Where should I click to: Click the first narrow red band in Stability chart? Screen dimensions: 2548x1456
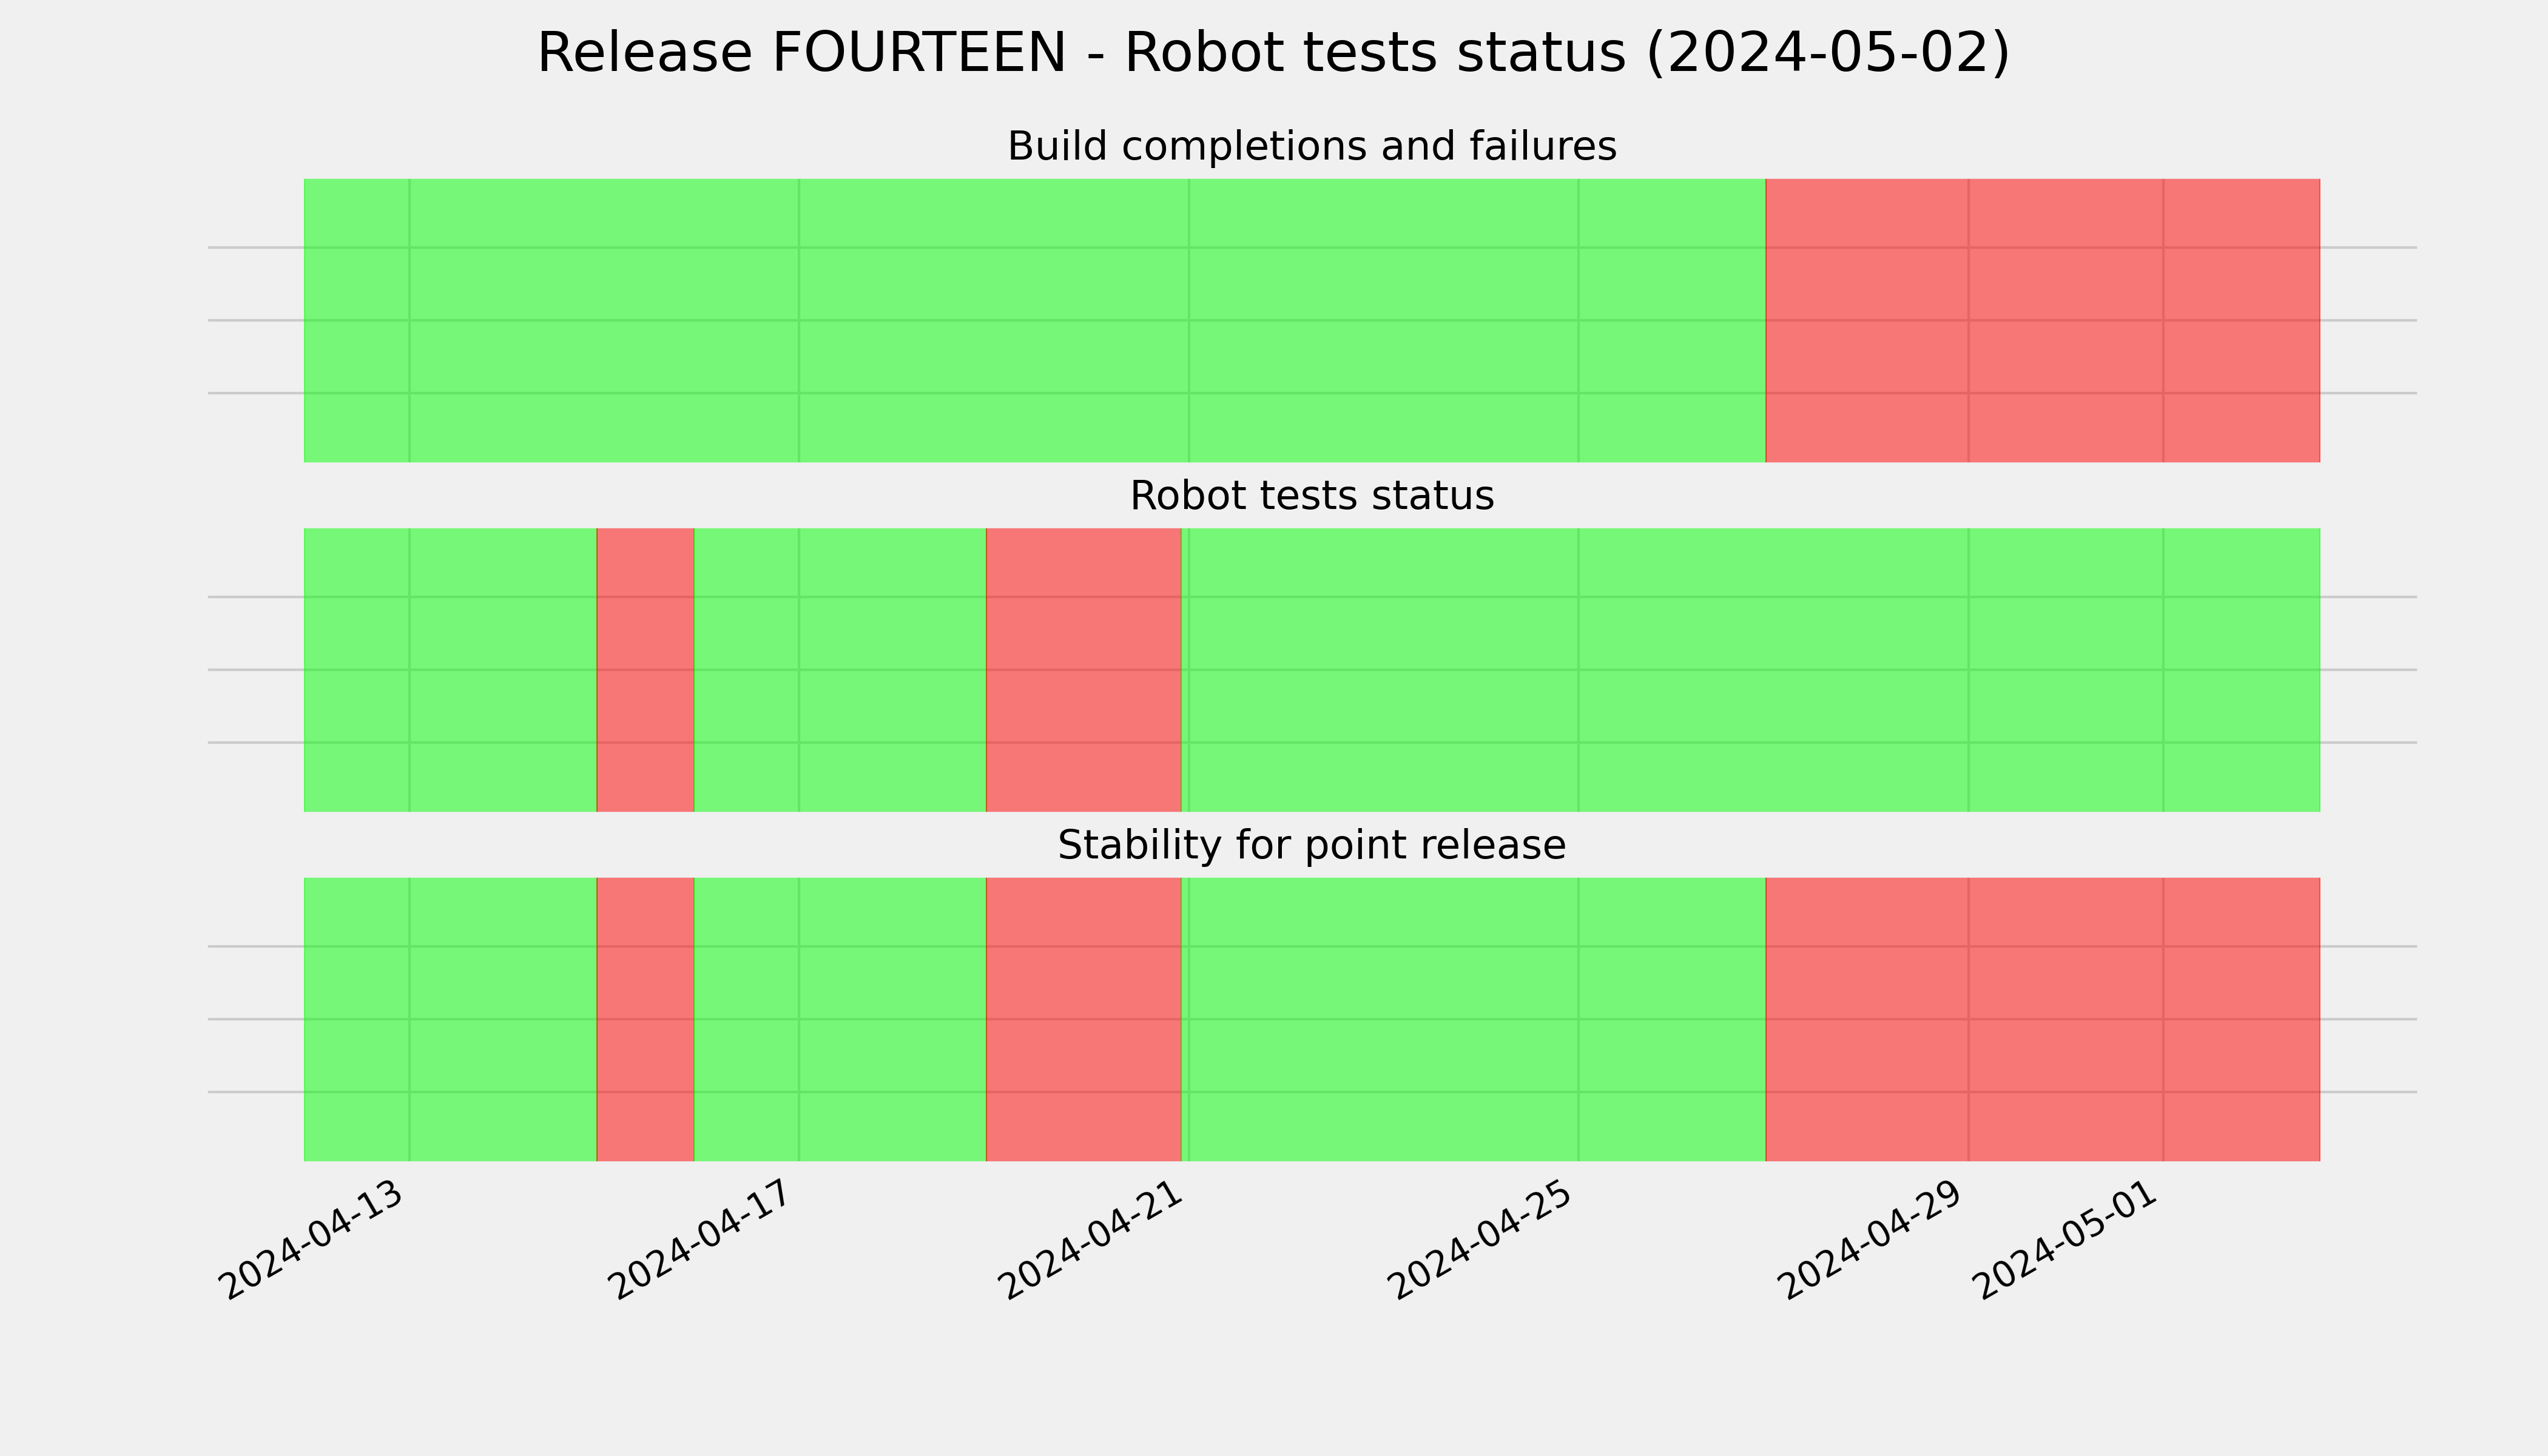coord(645,1019)
